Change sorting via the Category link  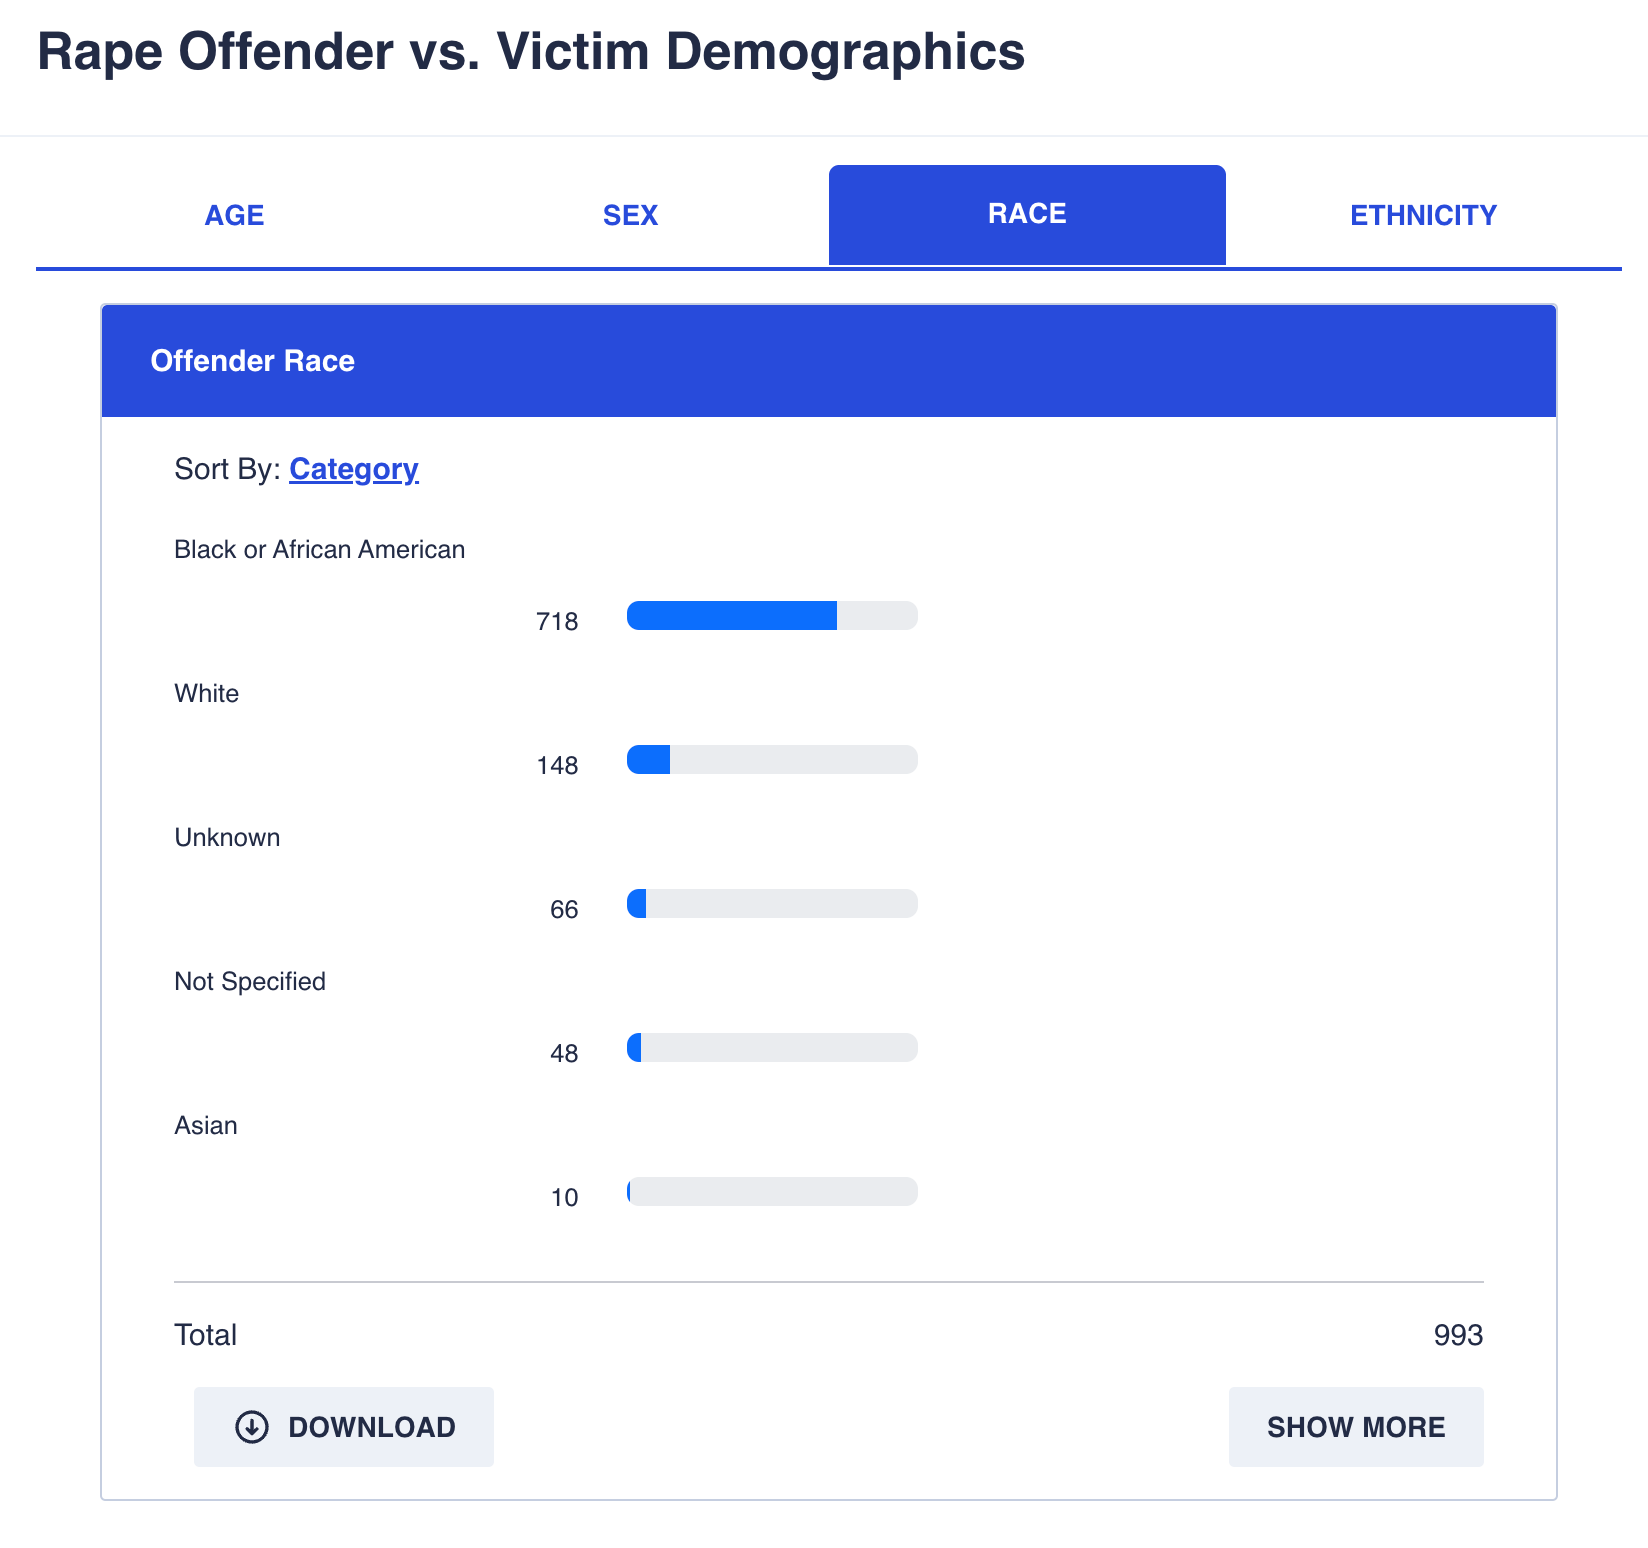tap(354, 469)
